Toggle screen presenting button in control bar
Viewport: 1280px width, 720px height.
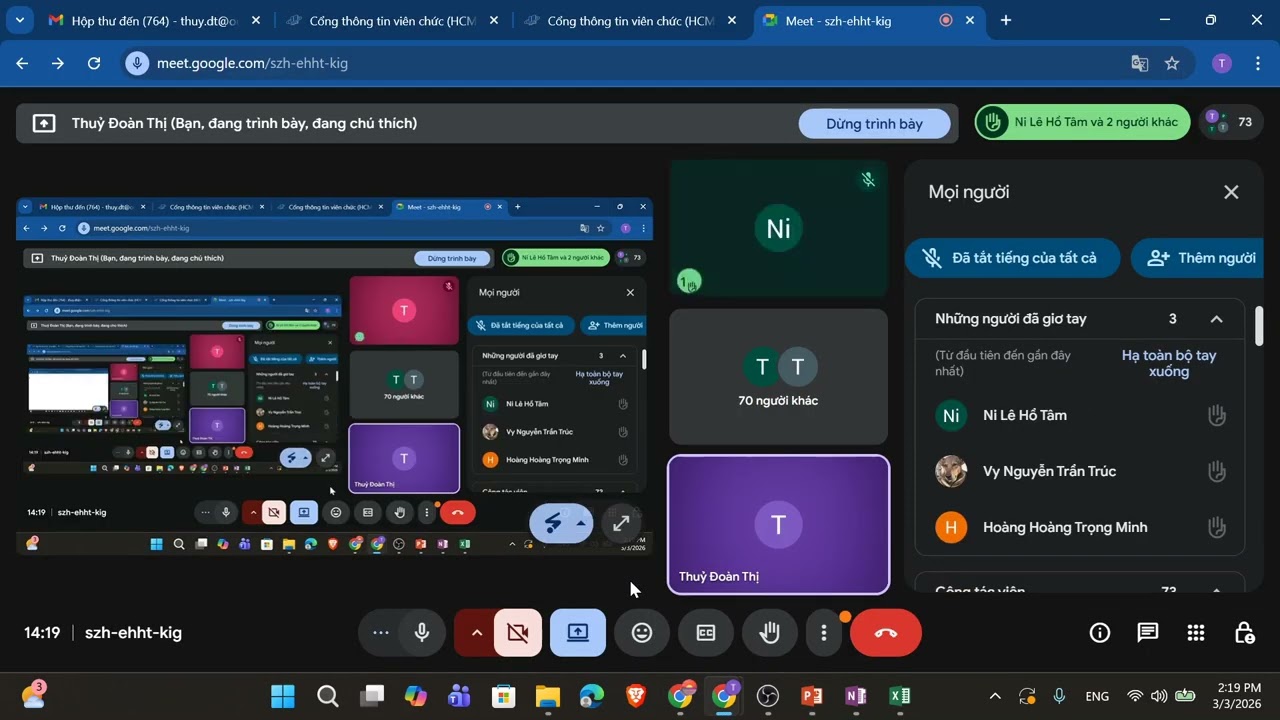578,633
